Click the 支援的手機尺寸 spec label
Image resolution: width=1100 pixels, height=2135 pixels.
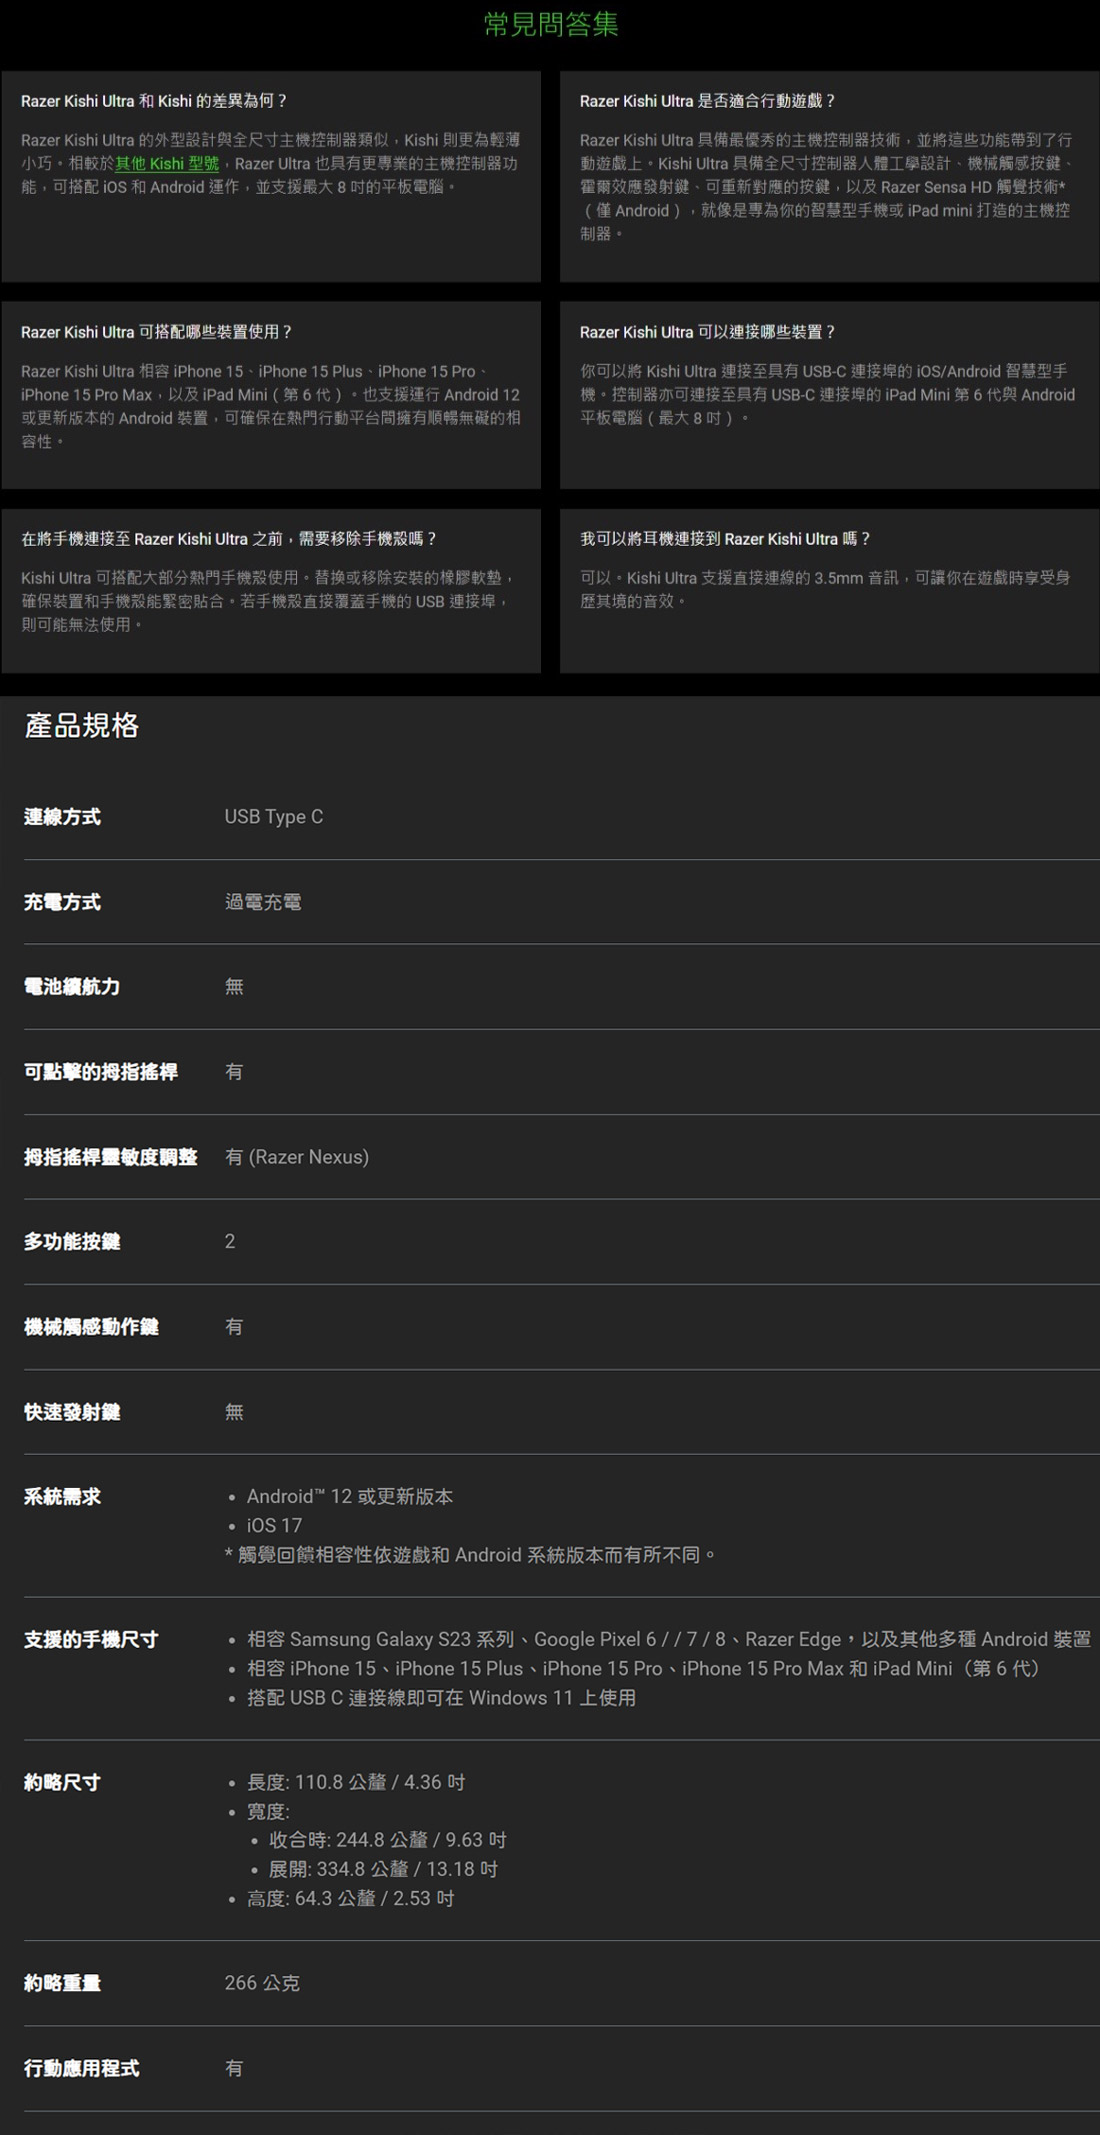91,1640
